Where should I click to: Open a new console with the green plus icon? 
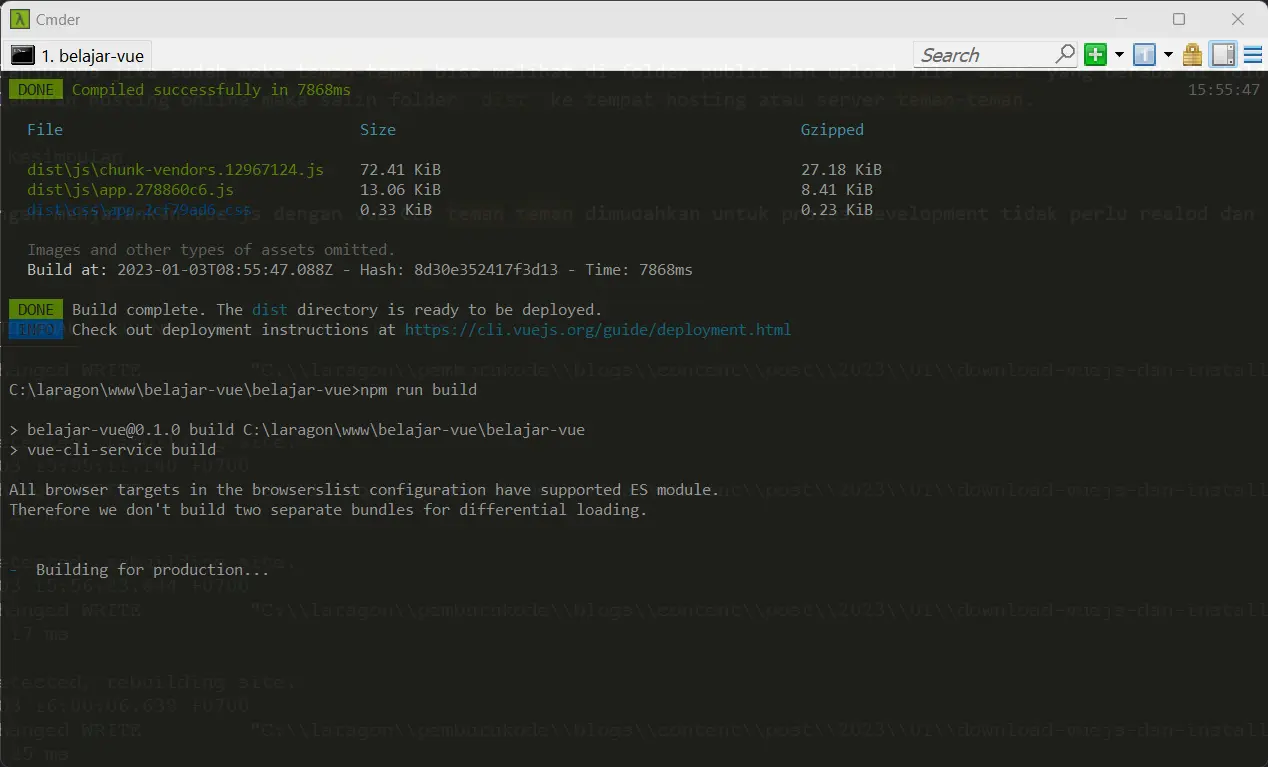pos(1096,55)
